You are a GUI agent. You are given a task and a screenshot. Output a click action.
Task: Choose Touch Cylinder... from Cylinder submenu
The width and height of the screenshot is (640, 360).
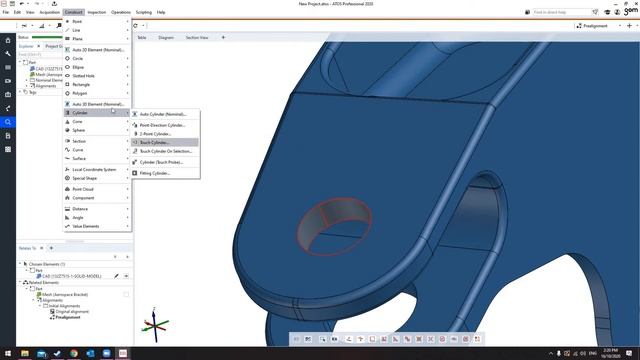[165, 142]
